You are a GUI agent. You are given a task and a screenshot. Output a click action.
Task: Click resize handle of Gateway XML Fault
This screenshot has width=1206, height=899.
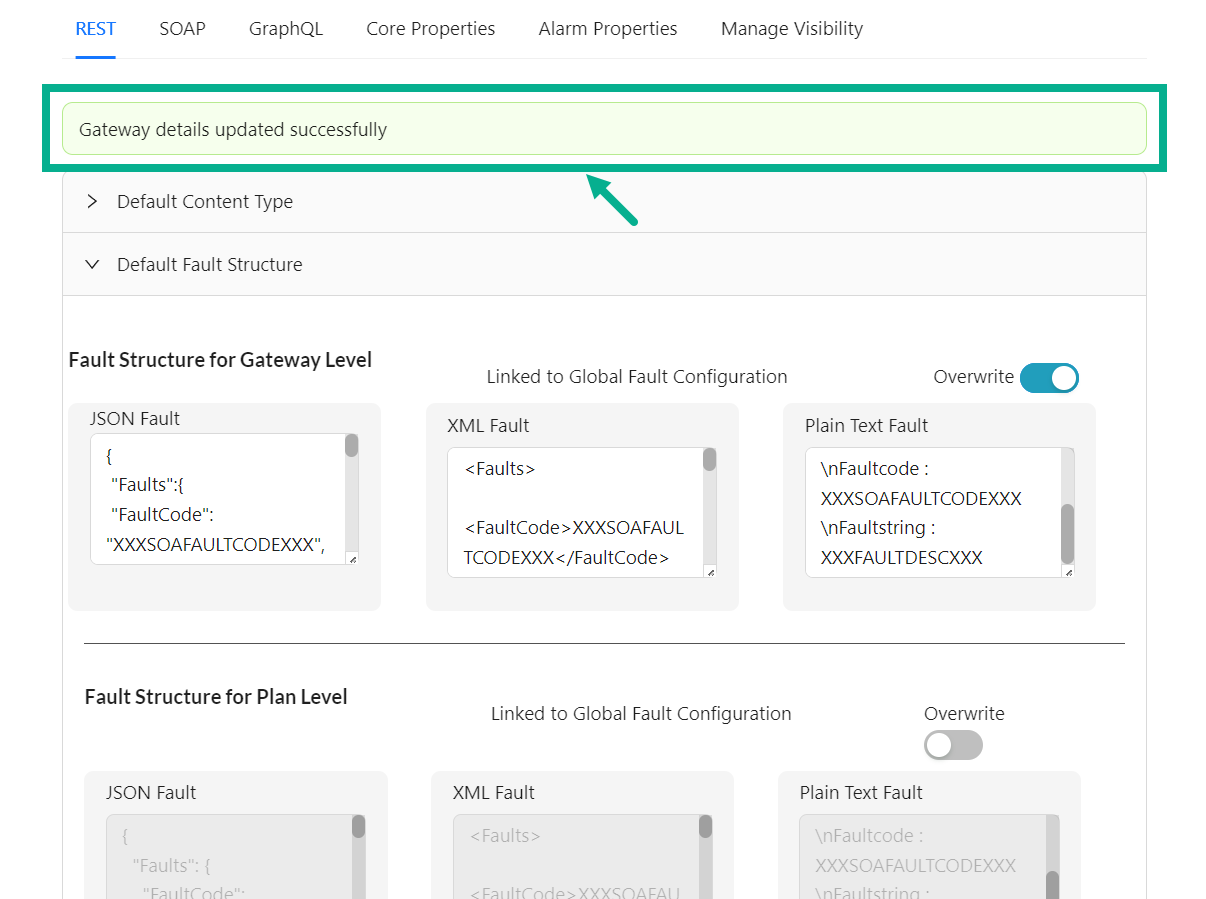pyautogui.click(x=710, y=572)
